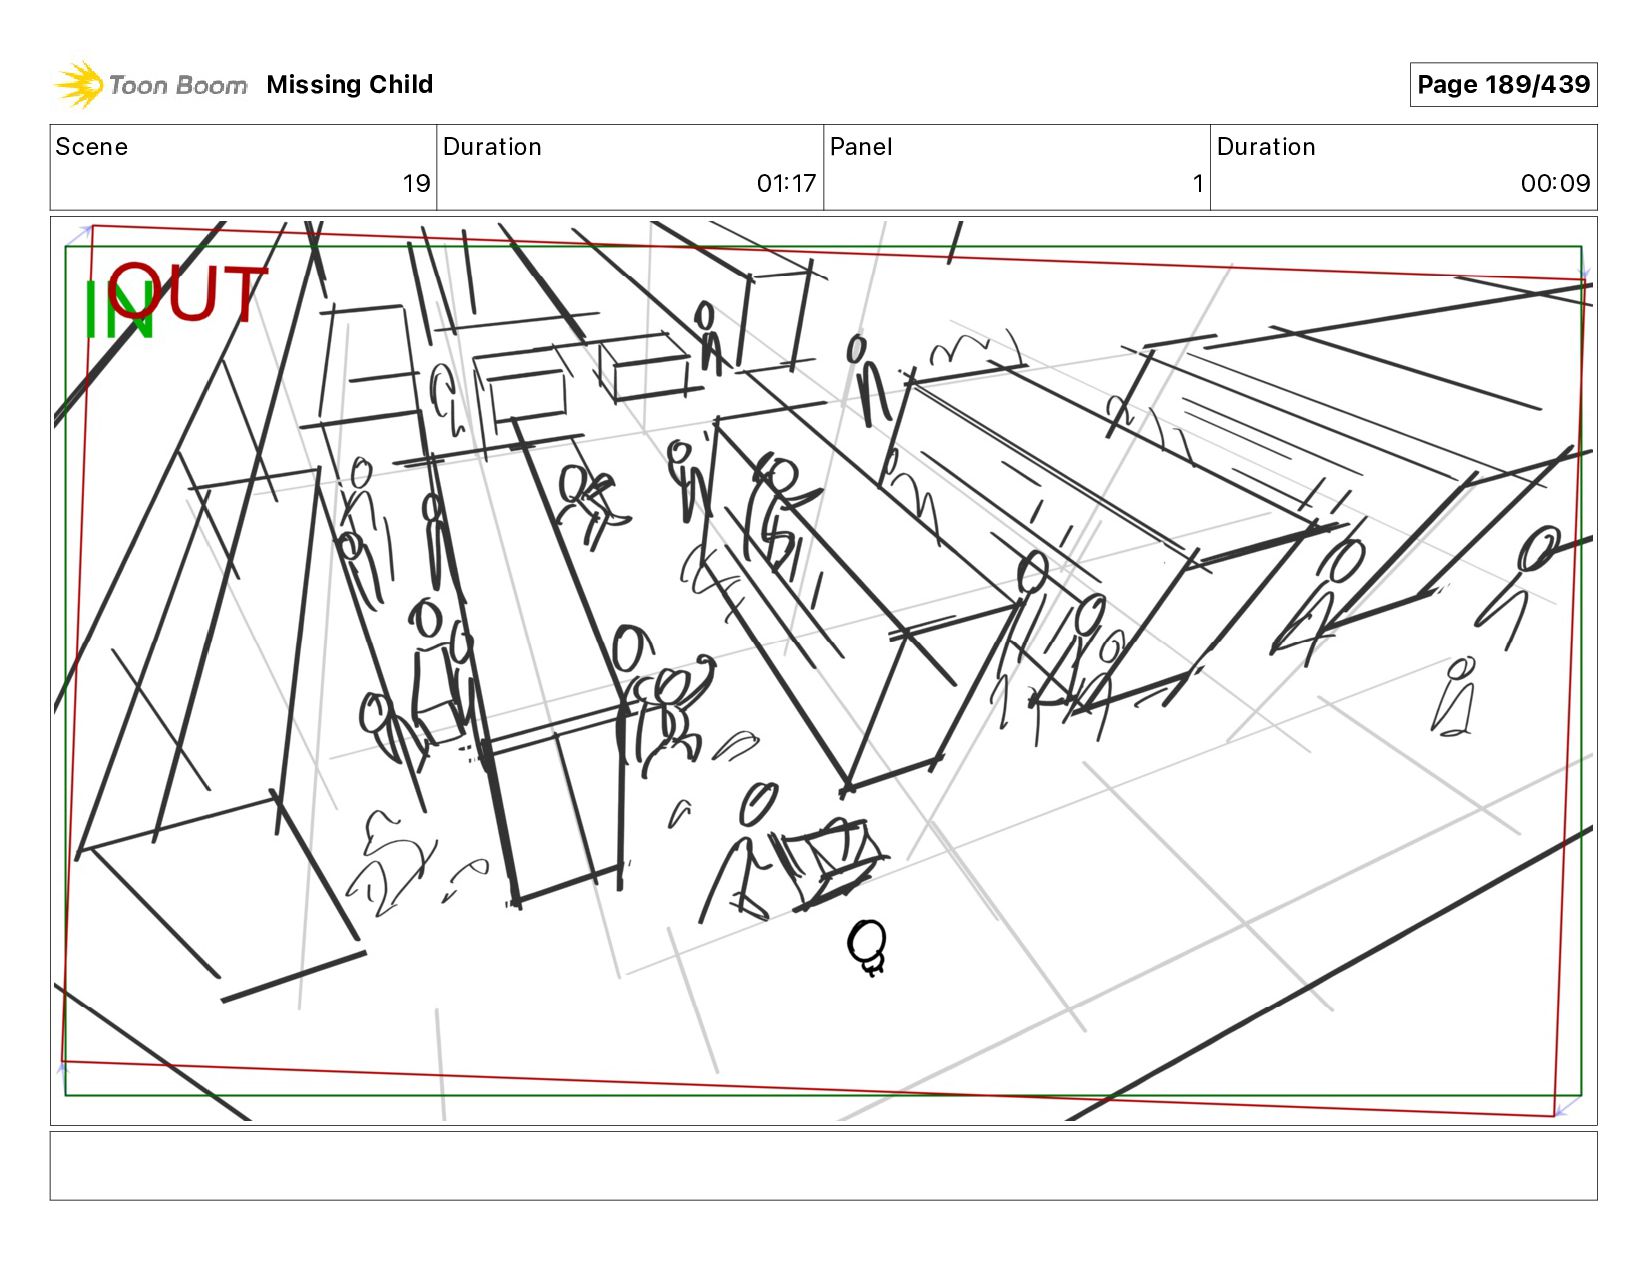Select the 'Missing Child' project title
1650x1275 pixels.
coord(350,85)
